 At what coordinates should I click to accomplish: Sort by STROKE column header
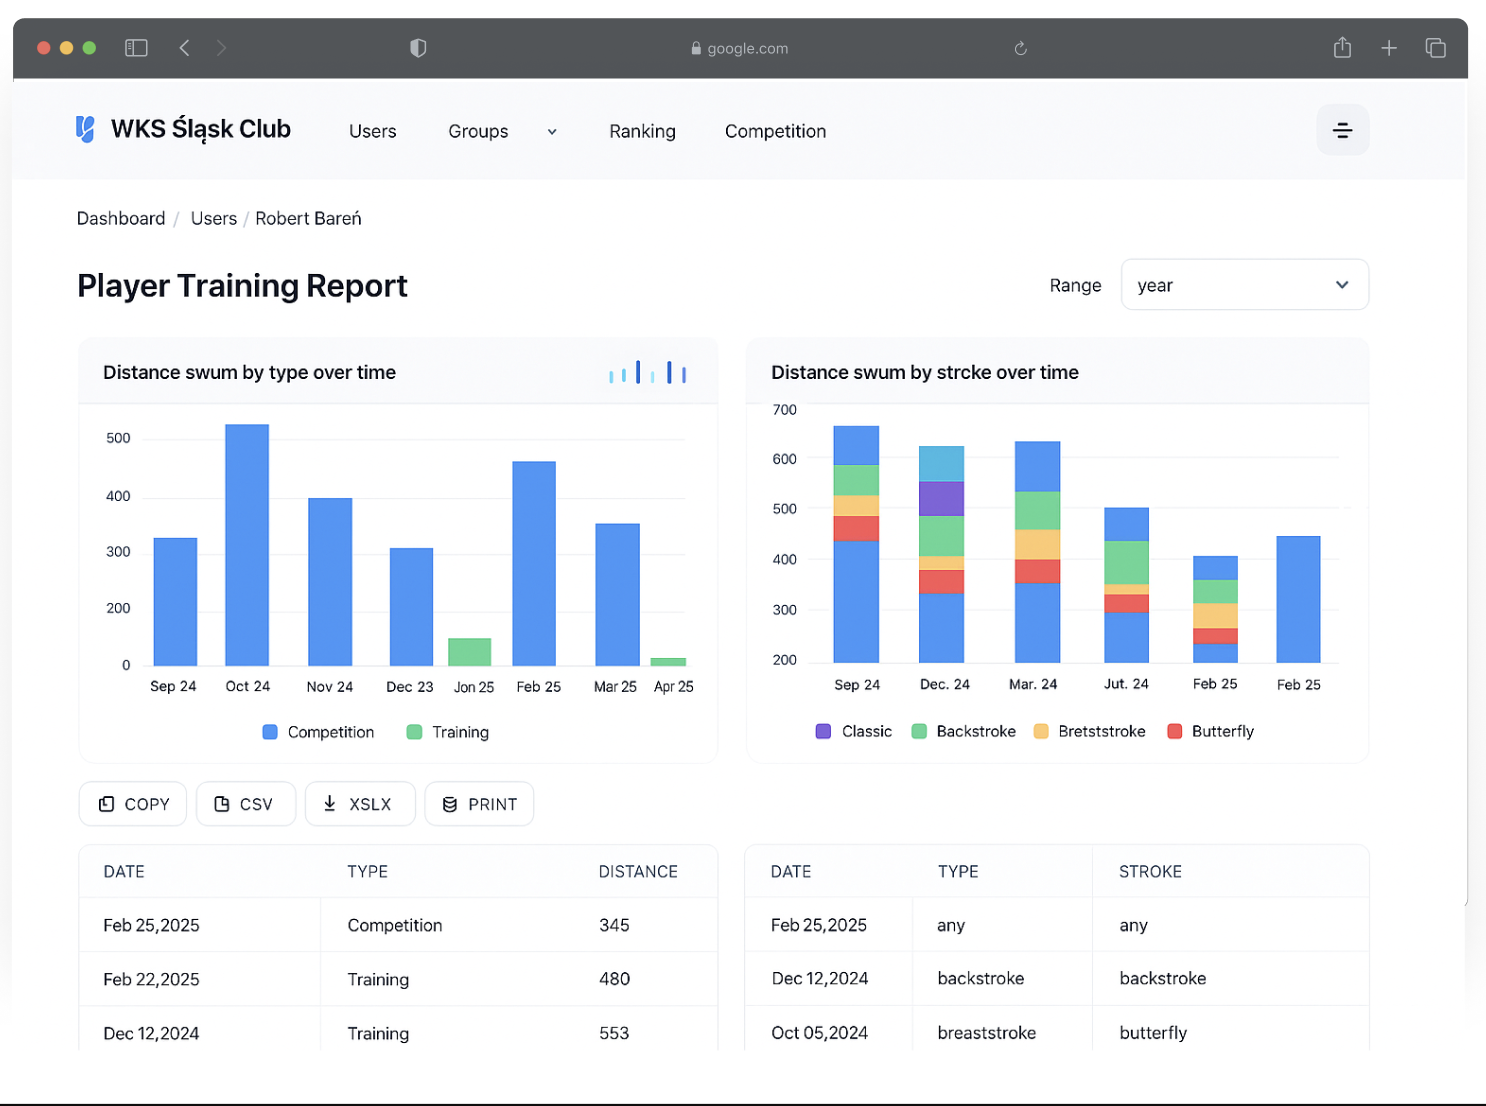pyautogui.click(x=1150, y=871)
